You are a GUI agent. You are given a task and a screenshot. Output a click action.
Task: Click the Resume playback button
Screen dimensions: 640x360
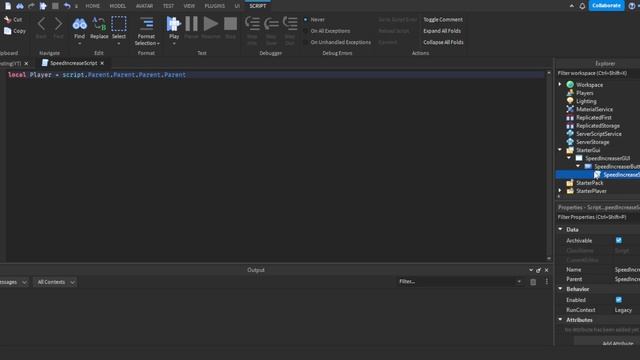[211, 24]
